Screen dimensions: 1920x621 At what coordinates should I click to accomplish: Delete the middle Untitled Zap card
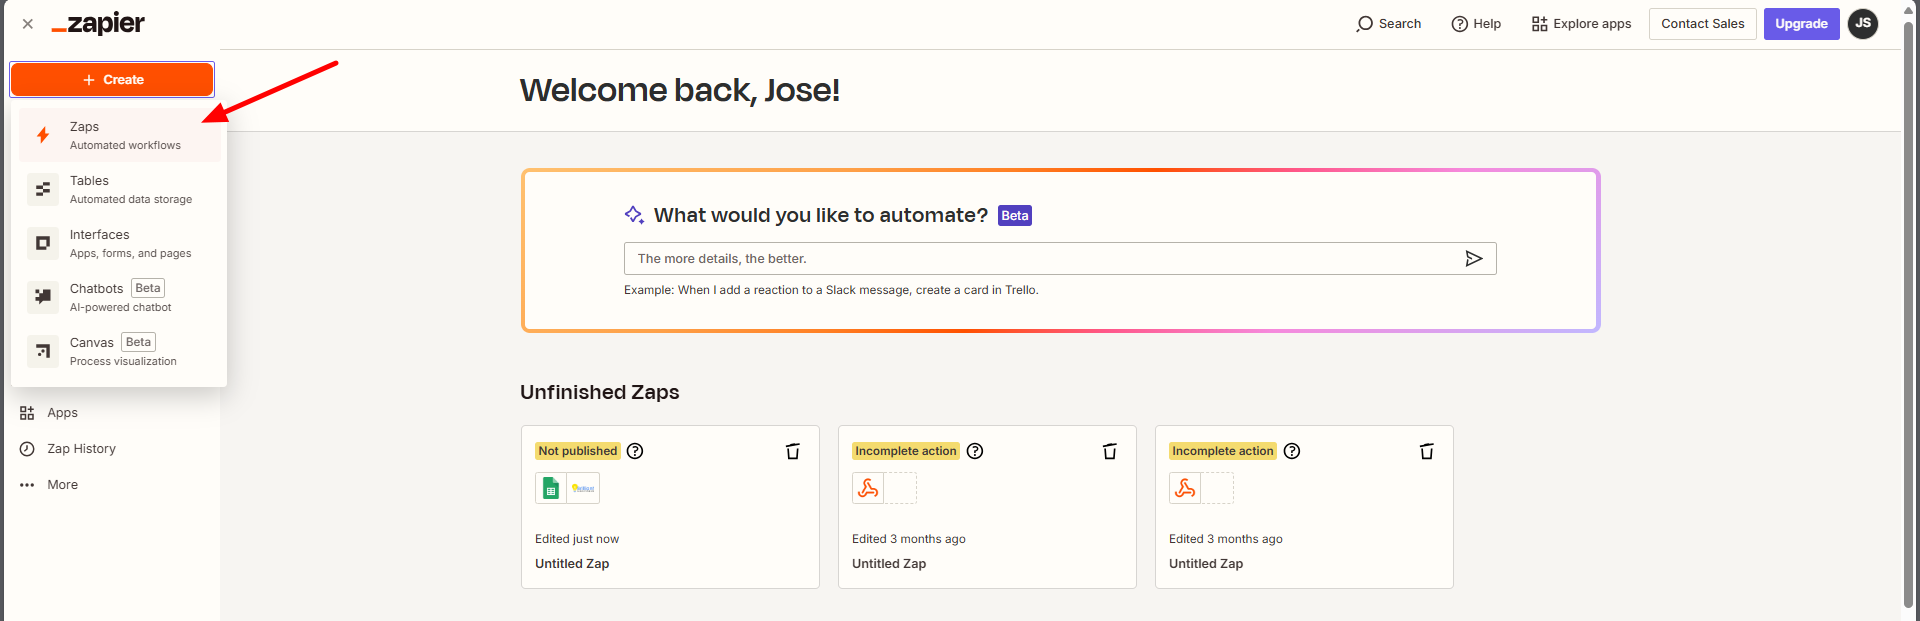[1110, 451]
